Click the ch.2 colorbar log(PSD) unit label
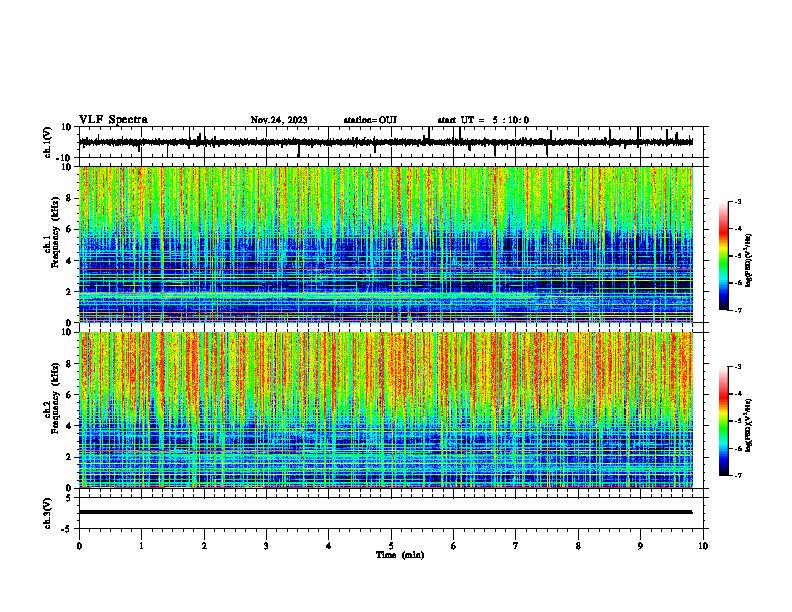 click(x=749, y=425)
